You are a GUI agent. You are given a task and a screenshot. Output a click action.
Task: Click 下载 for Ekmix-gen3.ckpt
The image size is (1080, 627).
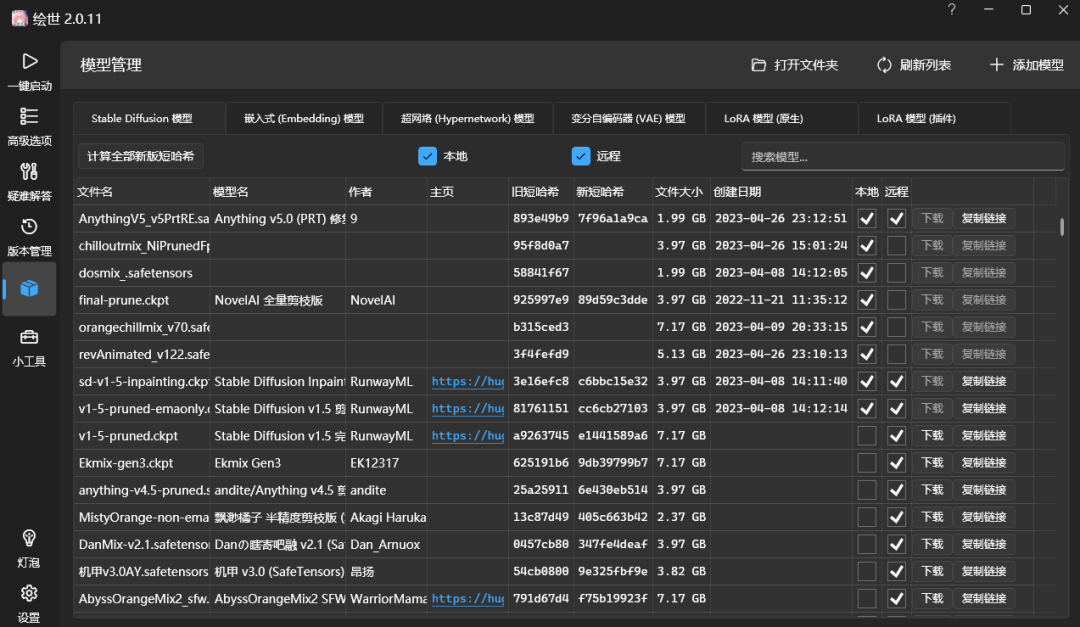point(932,463)
